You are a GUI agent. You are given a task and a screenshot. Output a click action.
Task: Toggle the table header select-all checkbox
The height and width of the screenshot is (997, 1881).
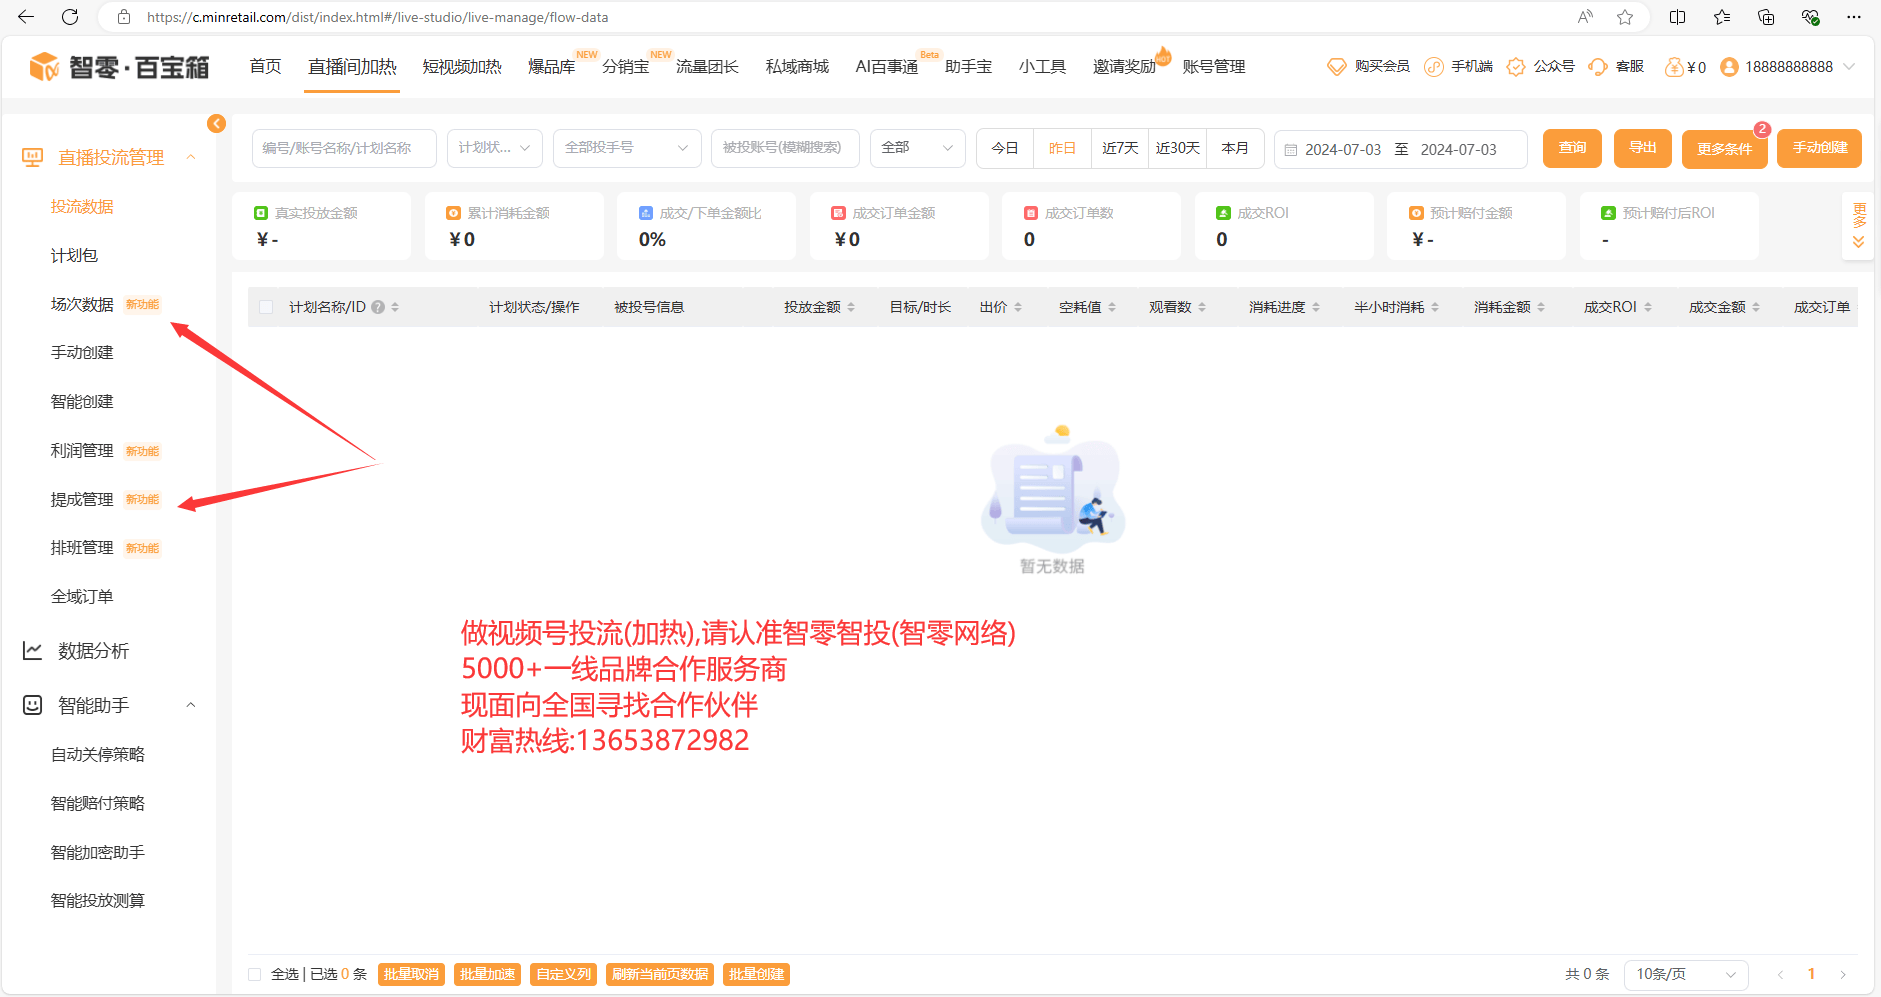point(266,307)
